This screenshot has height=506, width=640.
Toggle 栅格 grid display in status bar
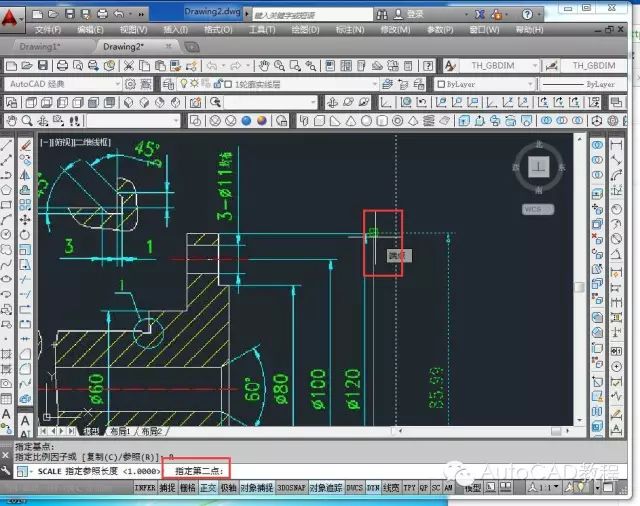tap(188, 487)
